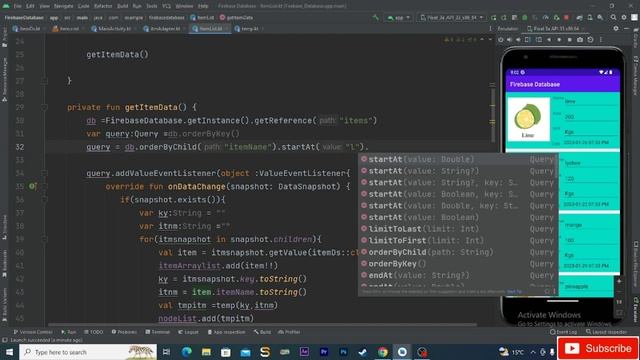The width and height of the screenshot is (640, 360).
Task: Open the Refactor menu
Action: [103, 6]
